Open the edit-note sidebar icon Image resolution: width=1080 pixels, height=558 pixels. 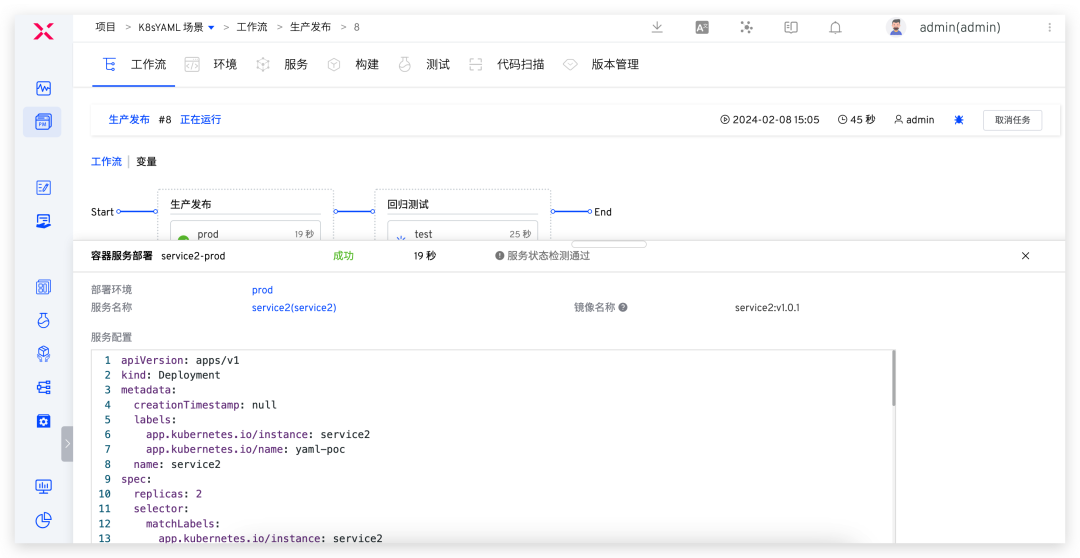[43, 187]
